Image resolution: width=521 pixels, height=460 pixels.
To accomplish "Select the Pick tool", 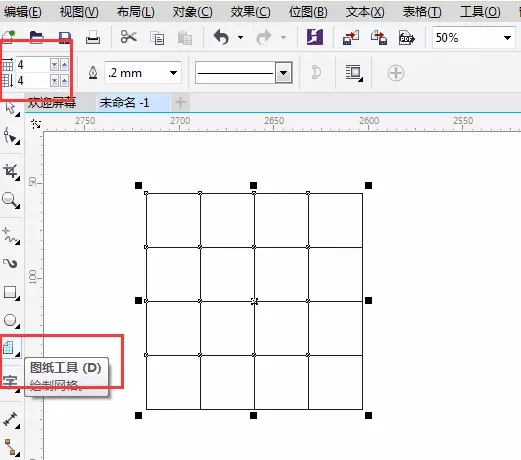I will (x=11, y=109).
